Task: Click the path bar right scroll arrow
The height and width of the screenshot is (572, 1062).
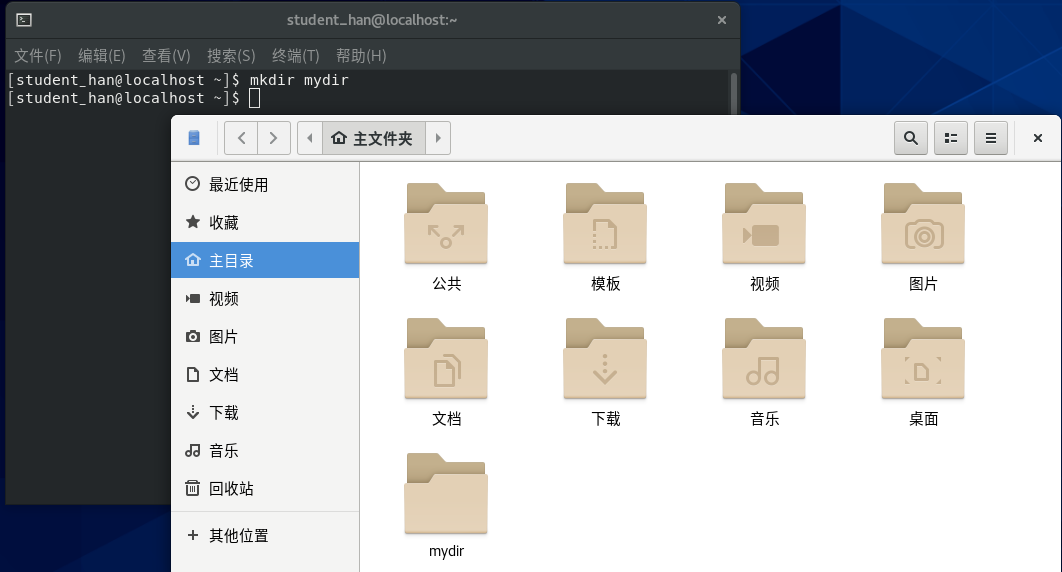Action: [438, 138]
